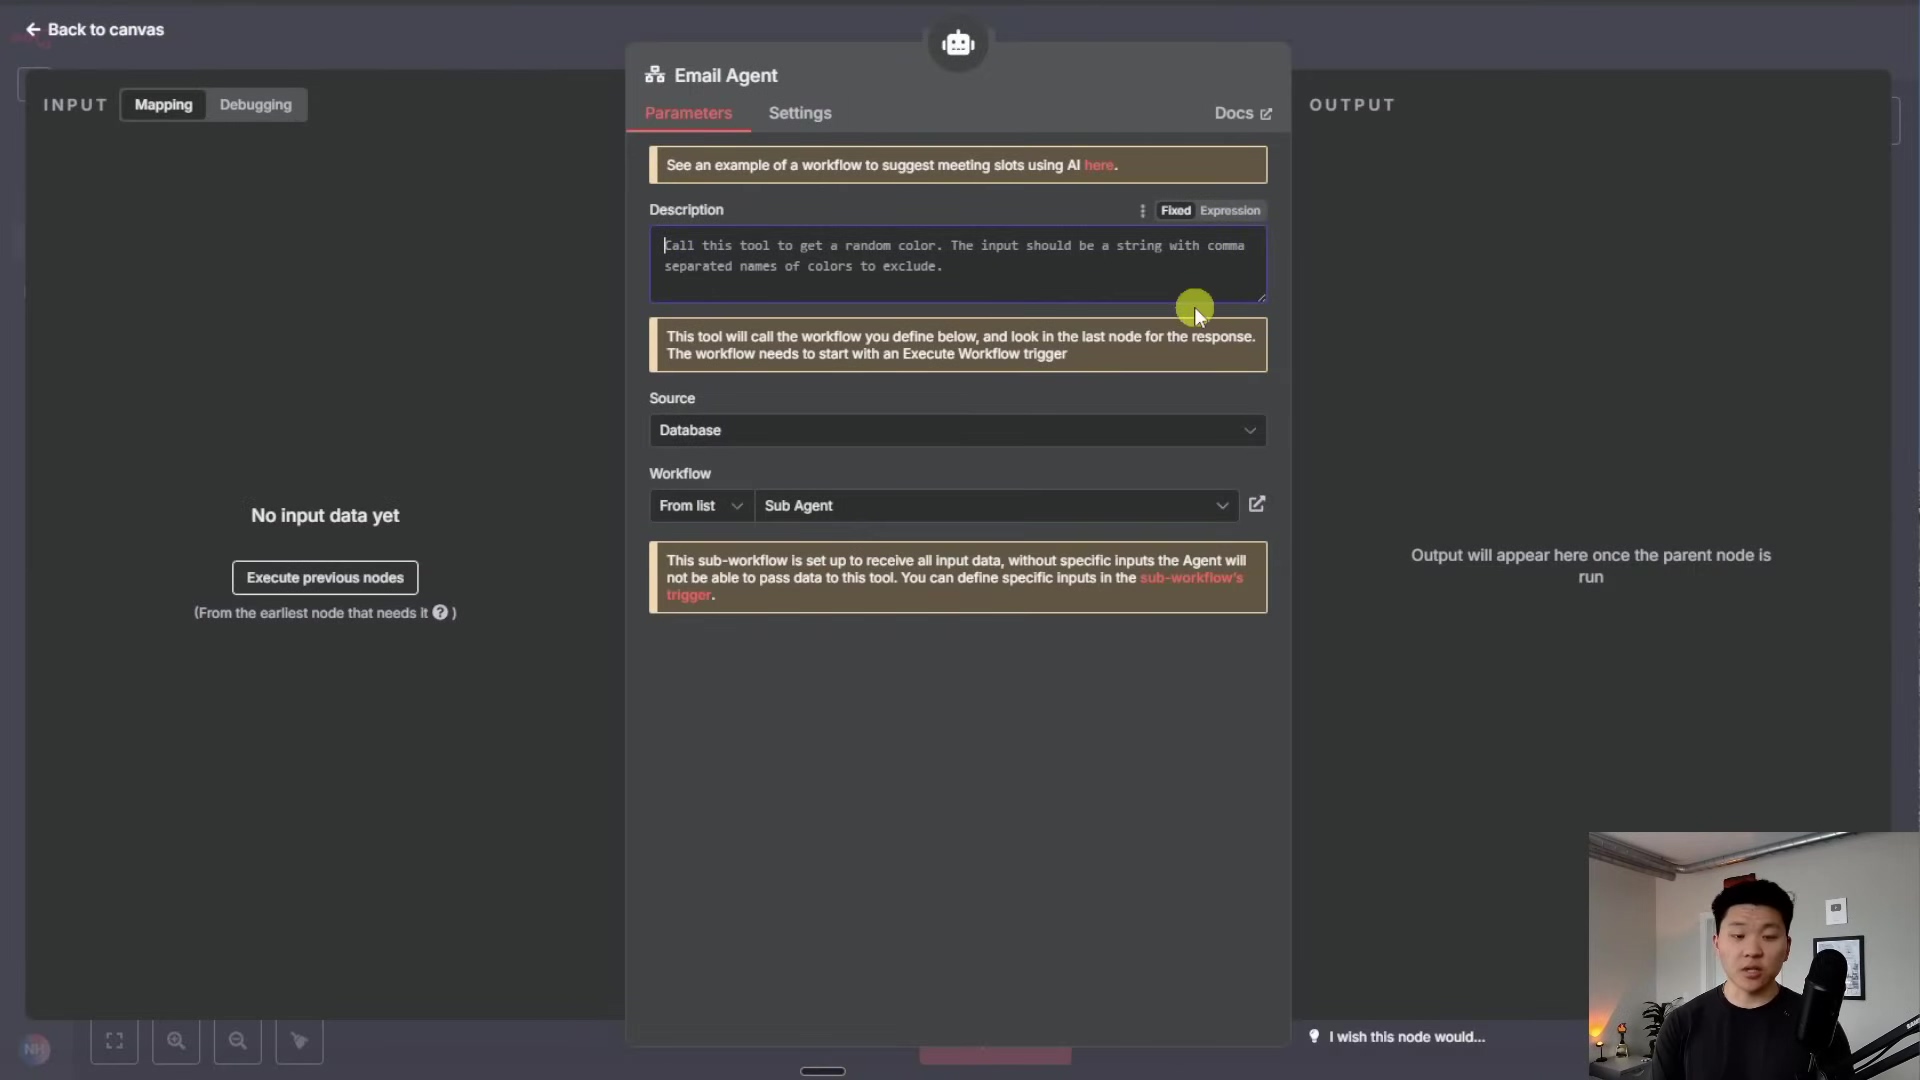This screenshot has height=1080, width=1920.
Task: Click the robot AI agent icon
Action: pos(958,43)
